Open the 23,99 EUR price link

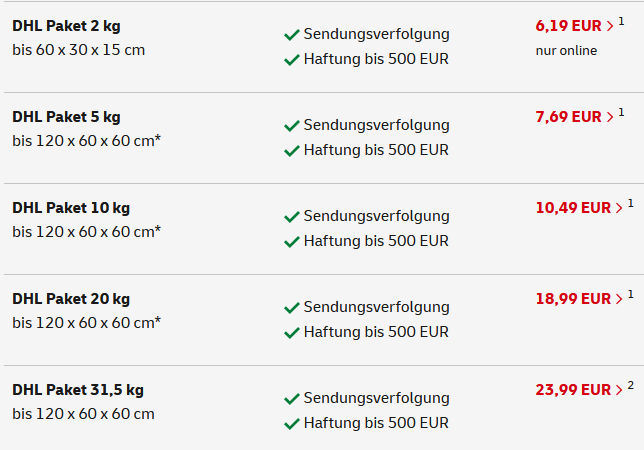click(573, 389)
